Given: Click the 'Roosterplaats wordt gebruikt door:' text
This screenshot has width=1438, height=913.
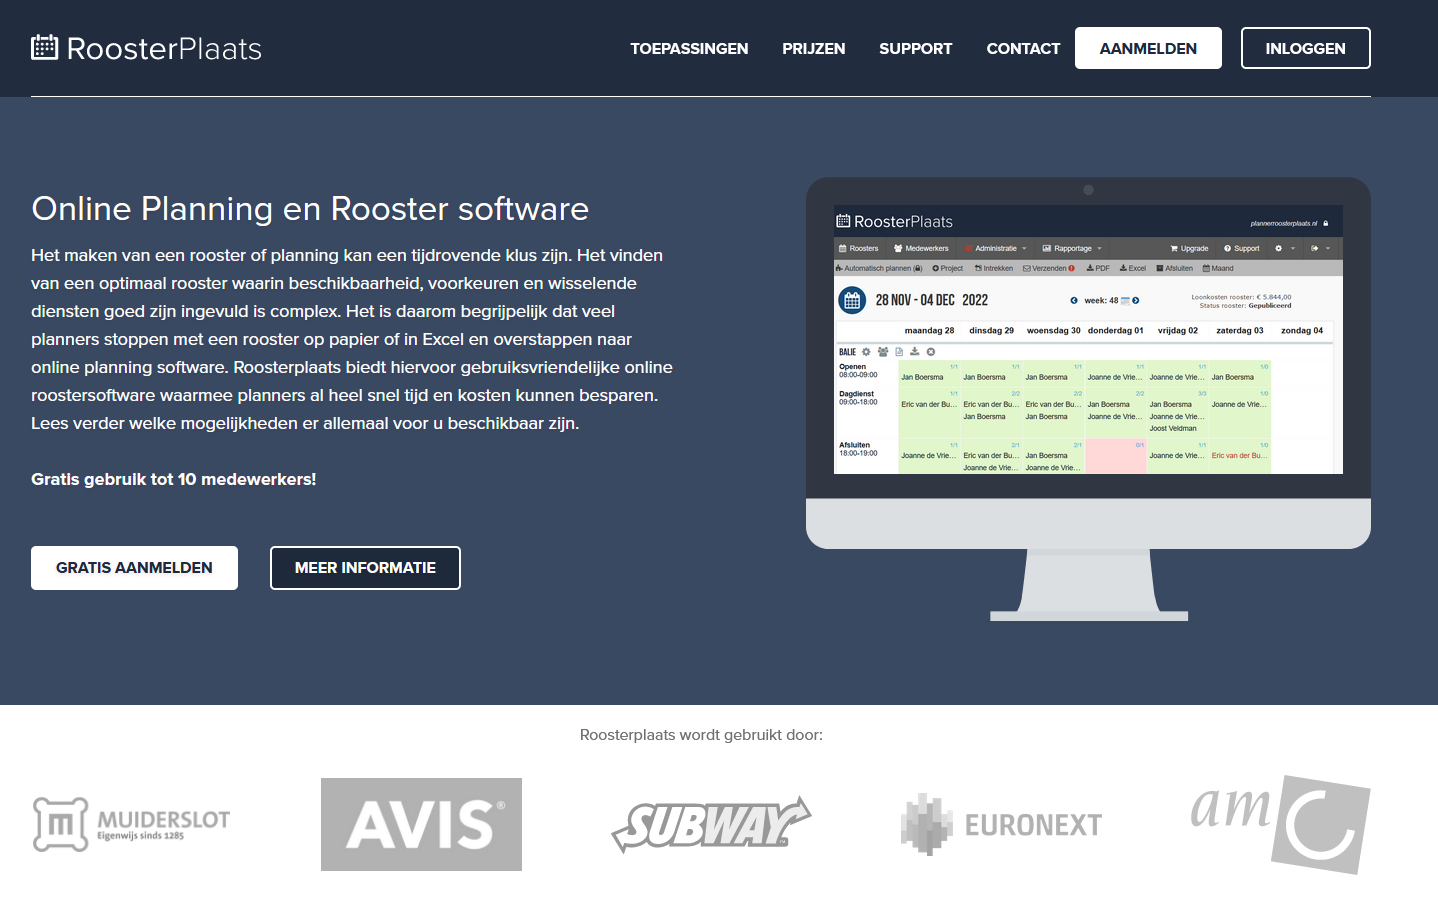Looking at the screenshot, I should click(x=701, y=735).
